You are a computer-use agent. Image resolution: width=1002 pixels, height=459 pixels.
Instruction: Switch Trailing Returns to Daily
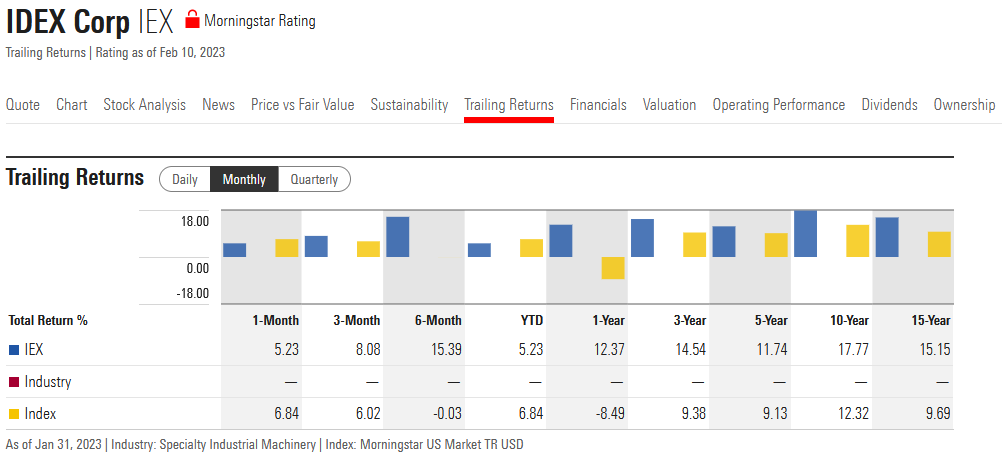tap(185, 179)
